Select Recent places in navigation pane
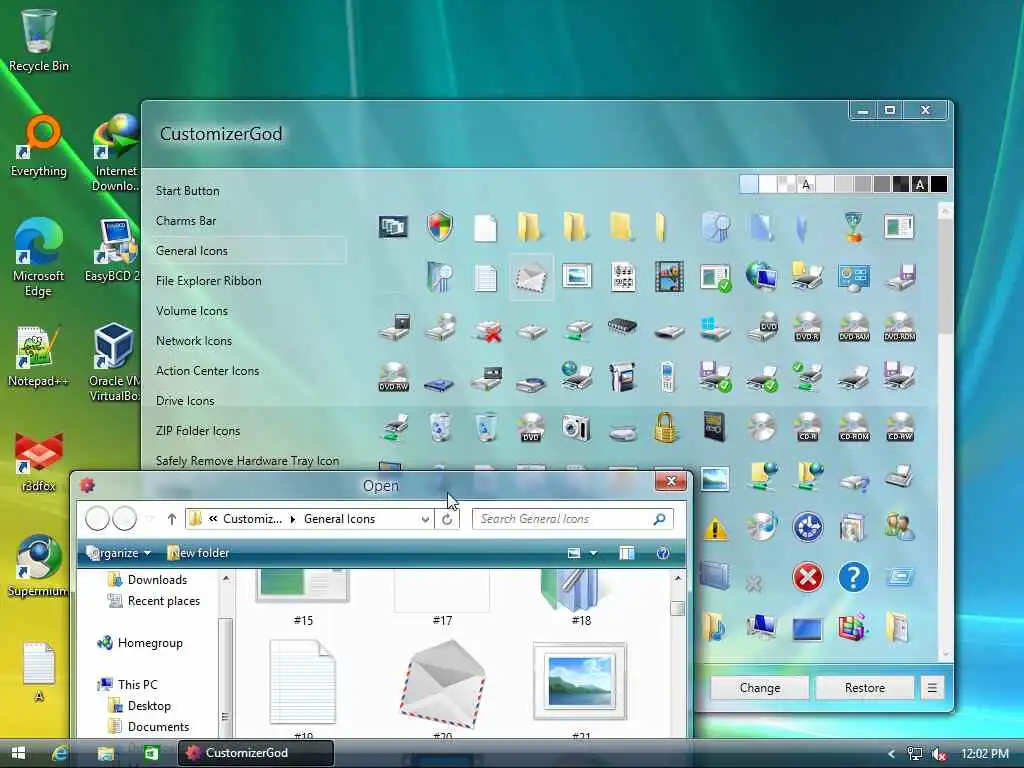 [163, 601]
